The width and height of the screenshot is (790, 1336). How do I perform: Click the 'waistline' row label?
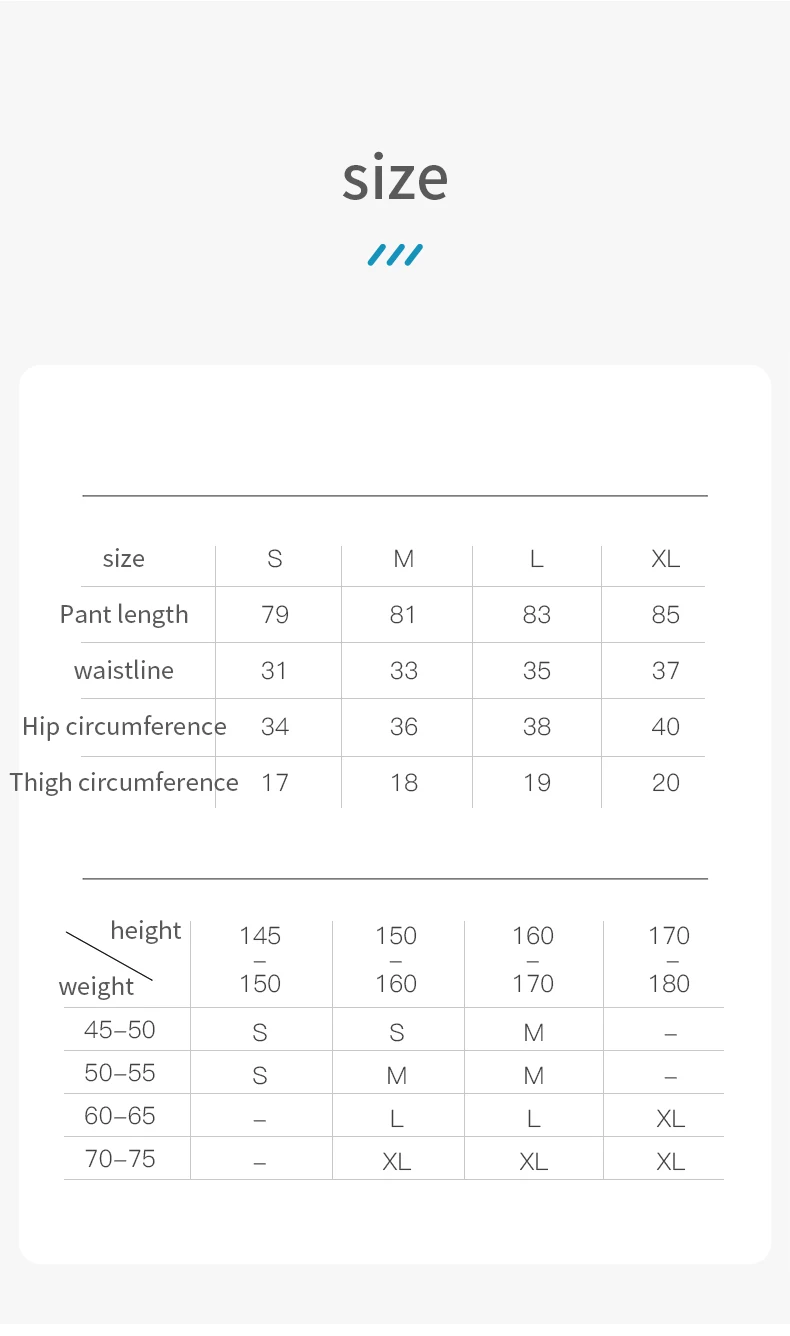pyautogui.click(x=124, y=671)
